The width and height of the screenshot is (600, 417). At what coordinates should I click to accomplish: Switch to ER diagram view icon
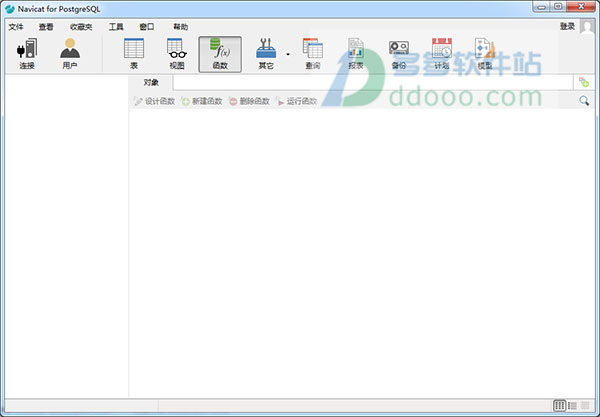tap(585, 405)
